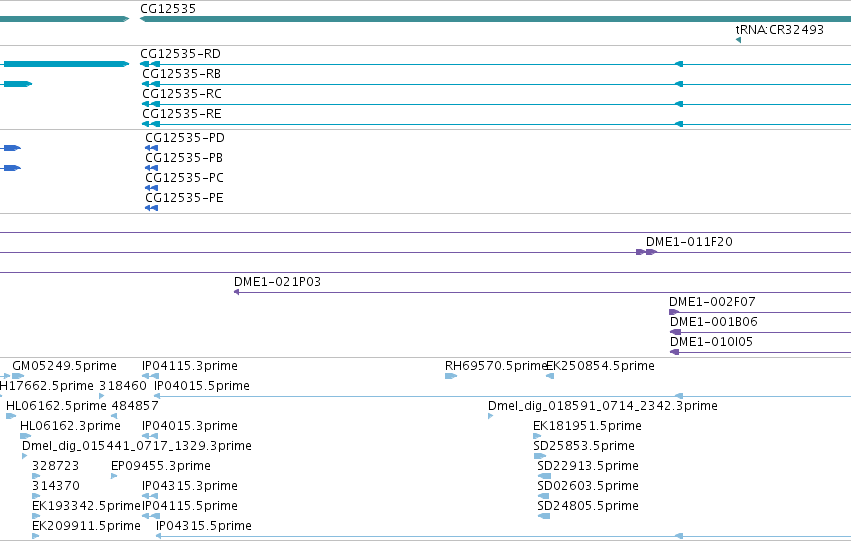Screen dimensions: 851x541
Task: Click protein CG12535-PC label
Action: (184, 178)
